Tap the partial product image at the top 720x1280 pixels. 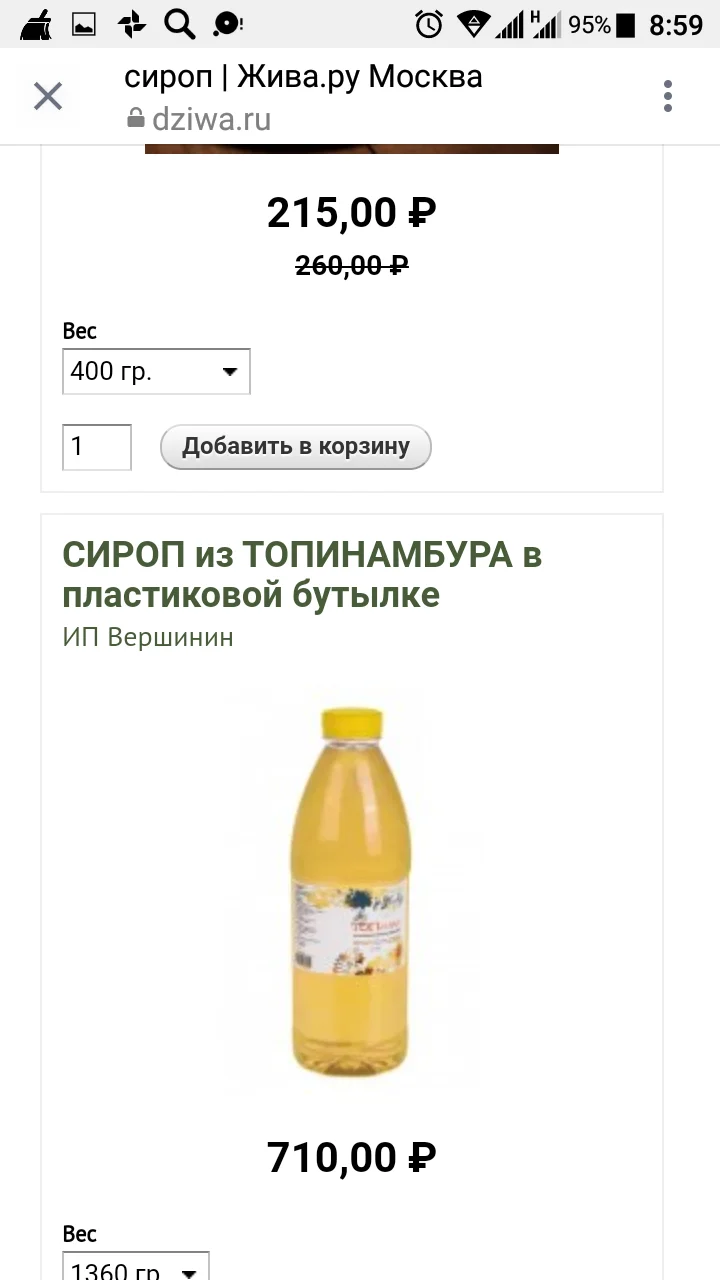coord(352,148)
